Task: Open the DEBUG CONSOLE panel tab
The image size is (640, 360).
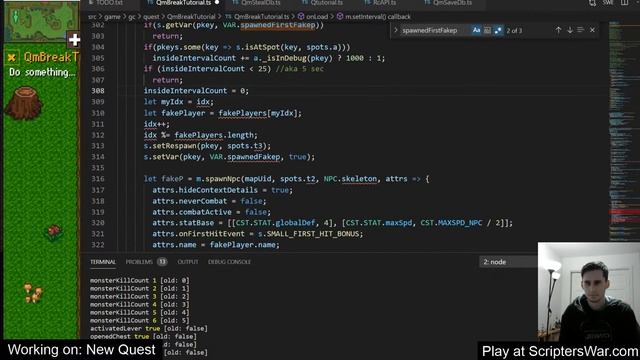Action: [x=229, y=262]
